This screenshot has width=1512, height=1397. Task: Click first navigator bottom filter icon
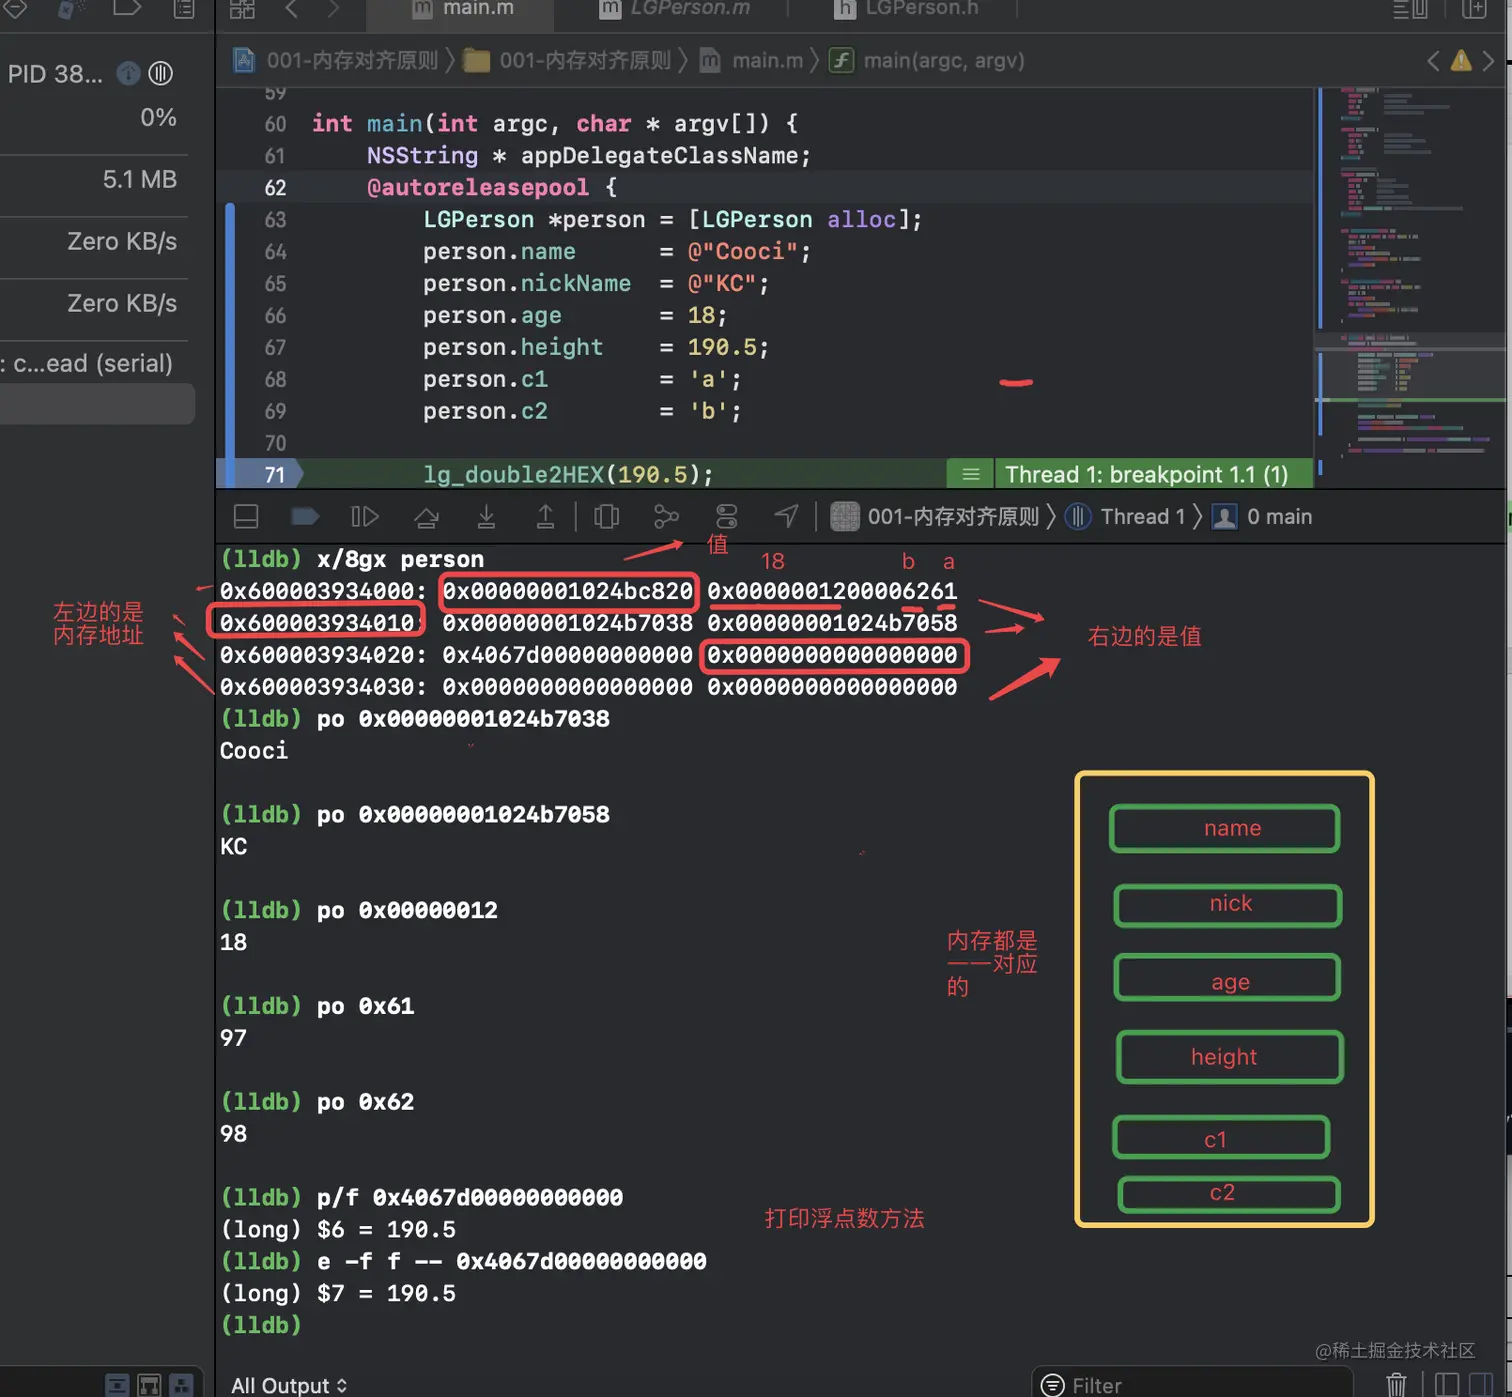pos(117,1385)
